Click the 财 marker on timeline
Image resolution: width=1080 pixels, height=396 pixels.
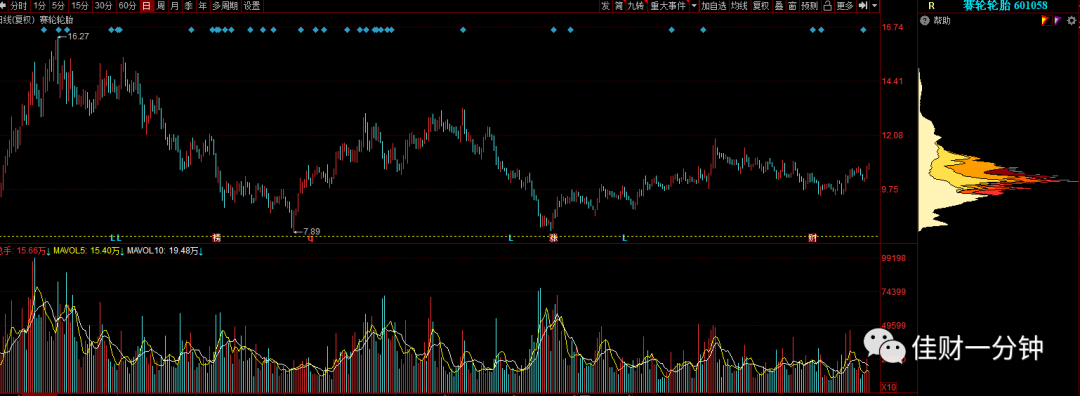[x=813, y=238]
